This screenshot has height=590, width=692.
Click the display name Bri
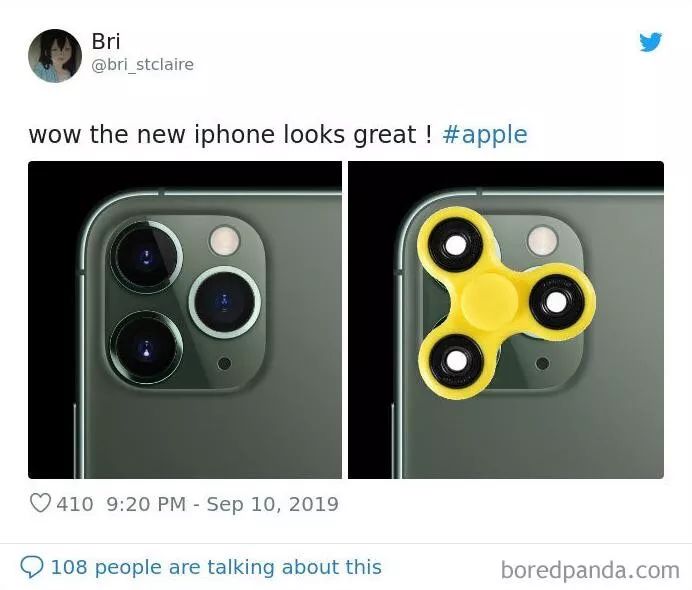click(x=106, y=41)
